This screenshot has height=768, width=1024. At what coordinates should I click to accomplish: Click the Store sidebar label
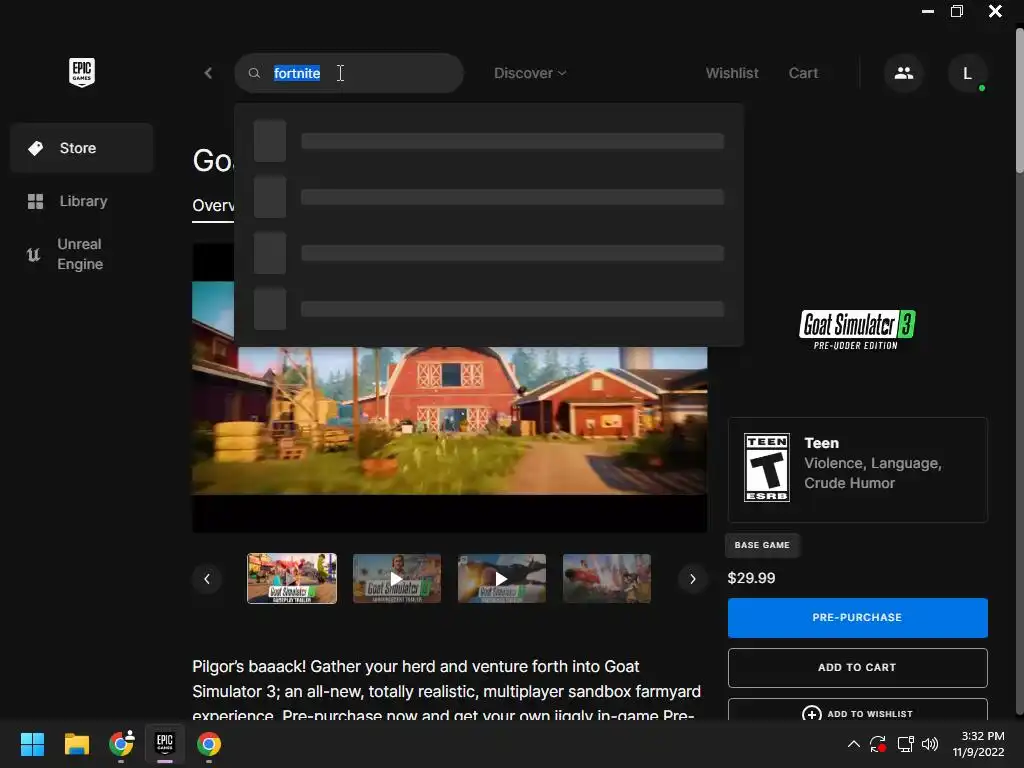pos(78,148)
